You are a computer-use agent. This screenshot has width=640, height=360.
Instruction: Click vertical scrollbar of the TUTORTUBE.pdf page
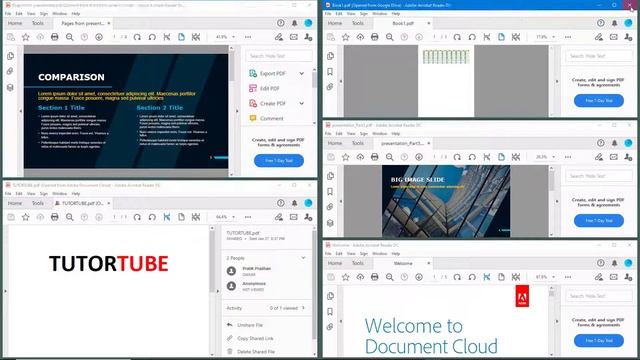click(x=212, y=261)
